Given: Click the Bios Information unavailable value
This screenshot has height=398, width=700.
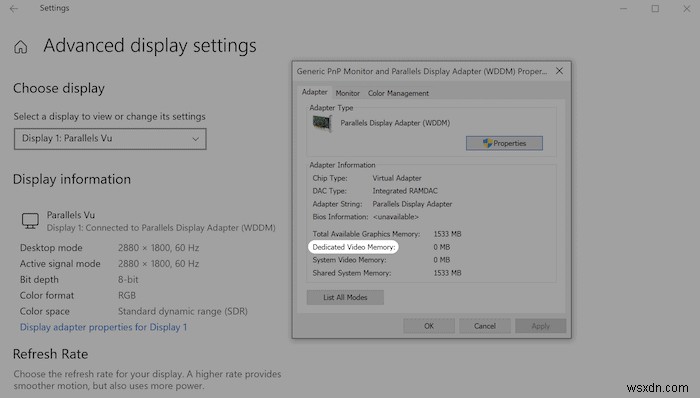Looking at the screenshot, I should pos(396,217).
